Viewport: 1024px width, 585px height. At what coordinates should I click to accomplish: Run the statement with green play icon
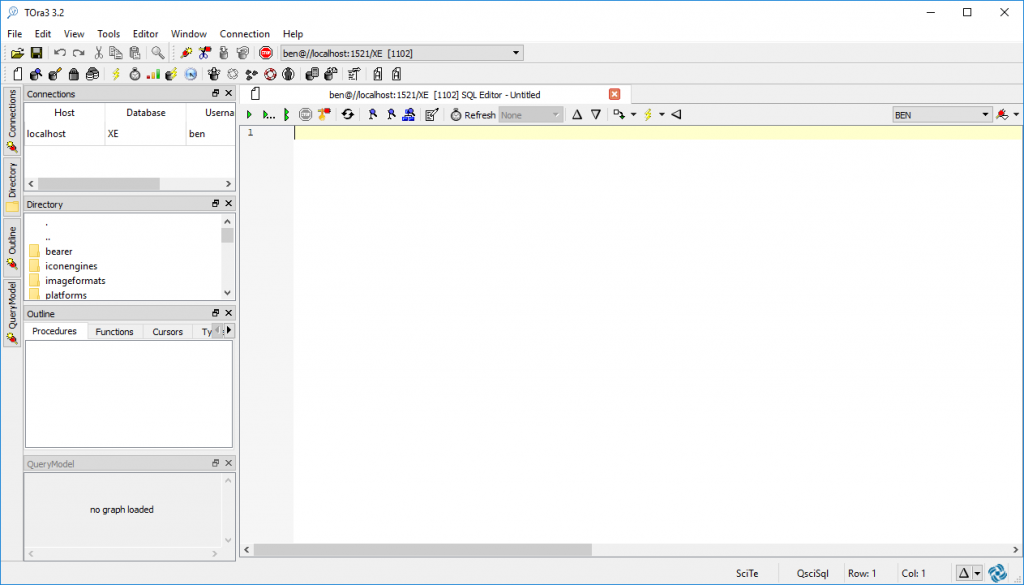249,115
